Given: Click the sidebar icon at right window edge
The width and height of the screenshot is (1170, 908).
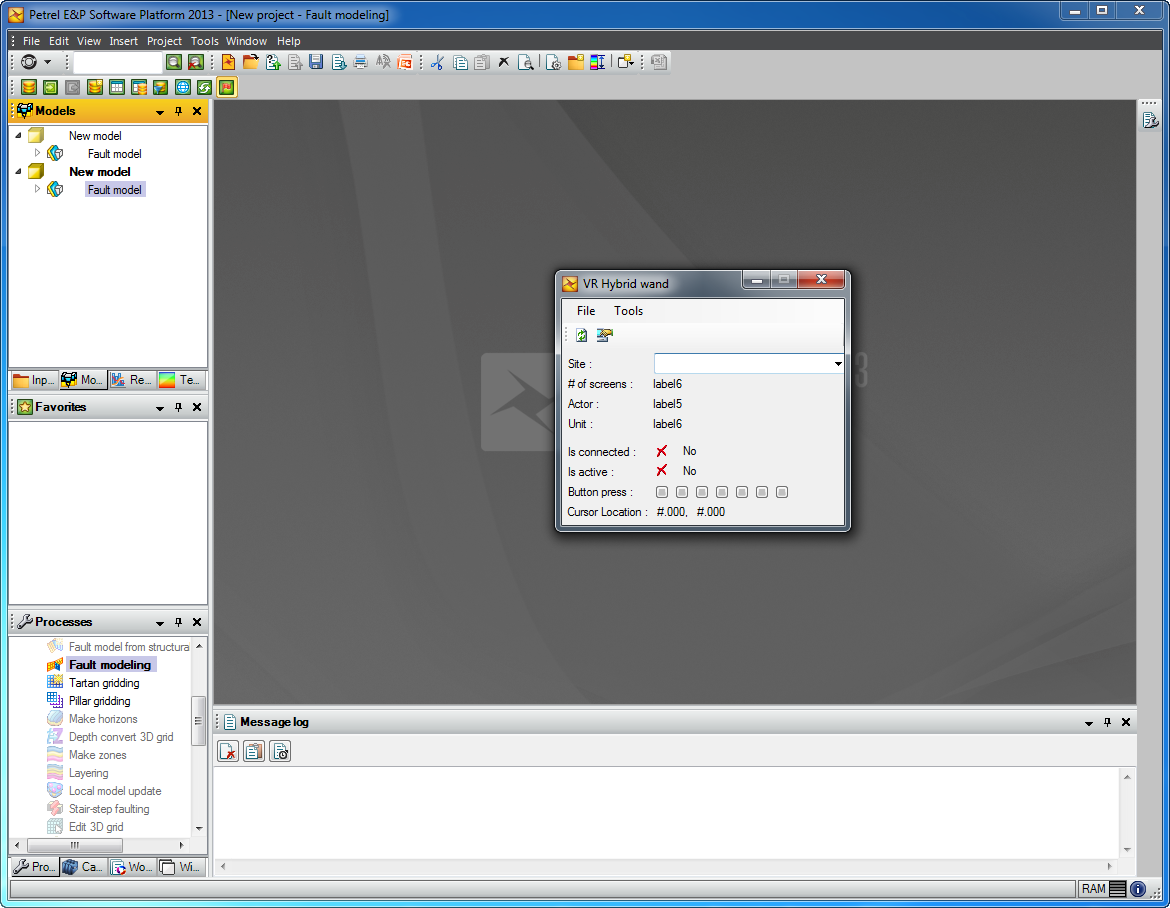Looking at the screenshot, I should coord(1150,119).
